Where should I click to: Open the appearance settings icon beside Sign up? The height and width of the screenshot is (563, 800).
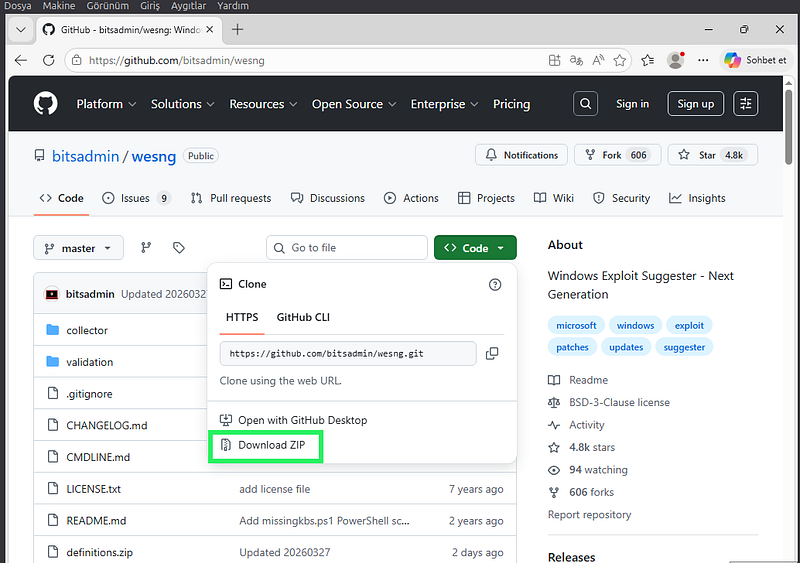pyautogui.click(x=745, y=104)
